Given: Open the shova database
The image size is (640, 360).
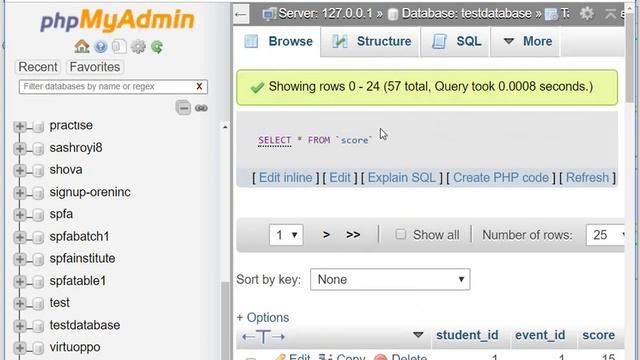Looking at the screenshot, I should click(x=66, y=170).
